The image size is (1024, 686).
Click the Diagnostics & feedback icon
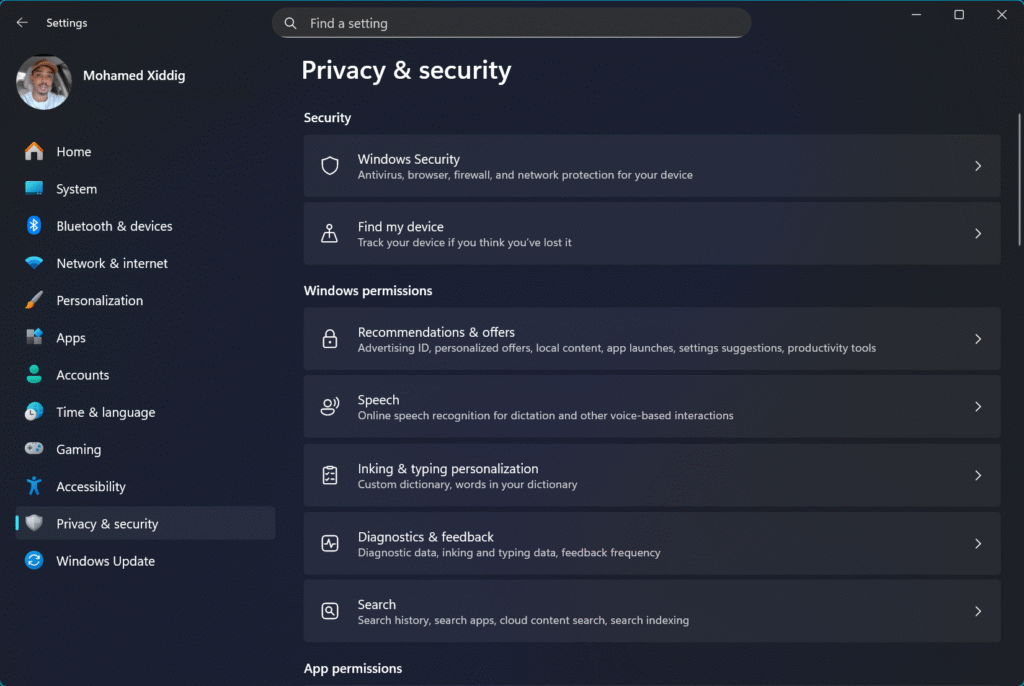330,544
